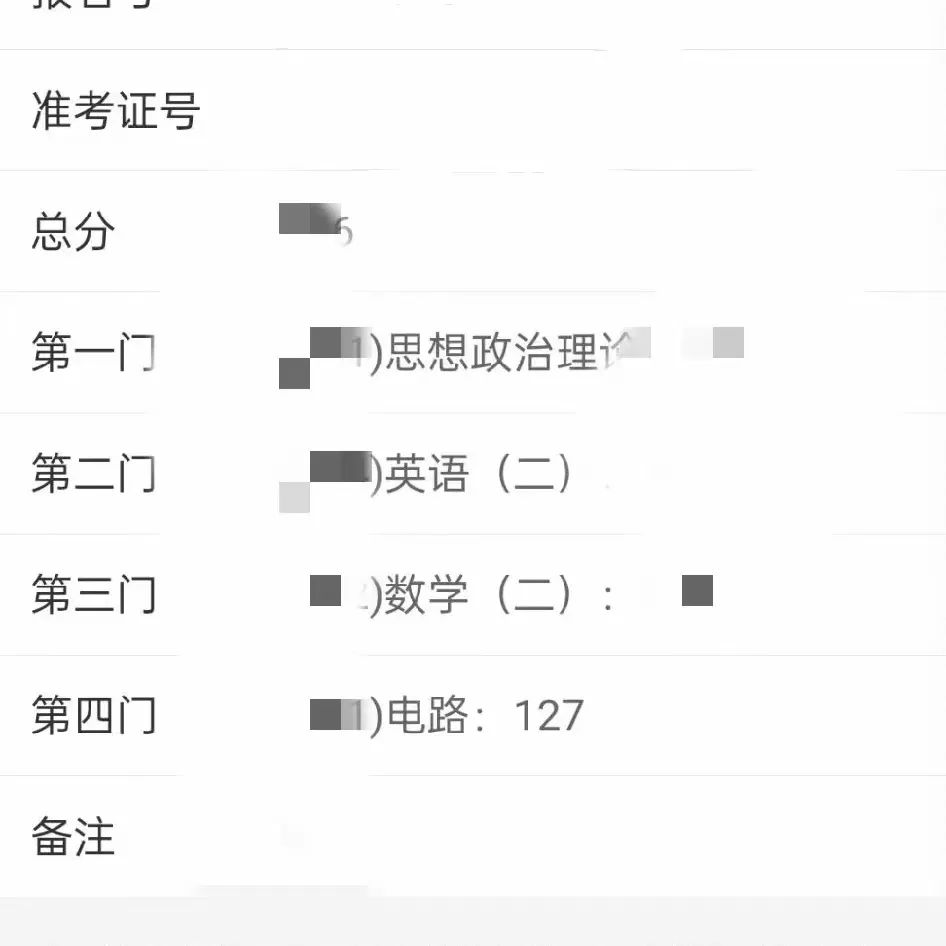Select the 总分 label
The height and width of the screenshot is (946, 946).
[x=73, y=232]
